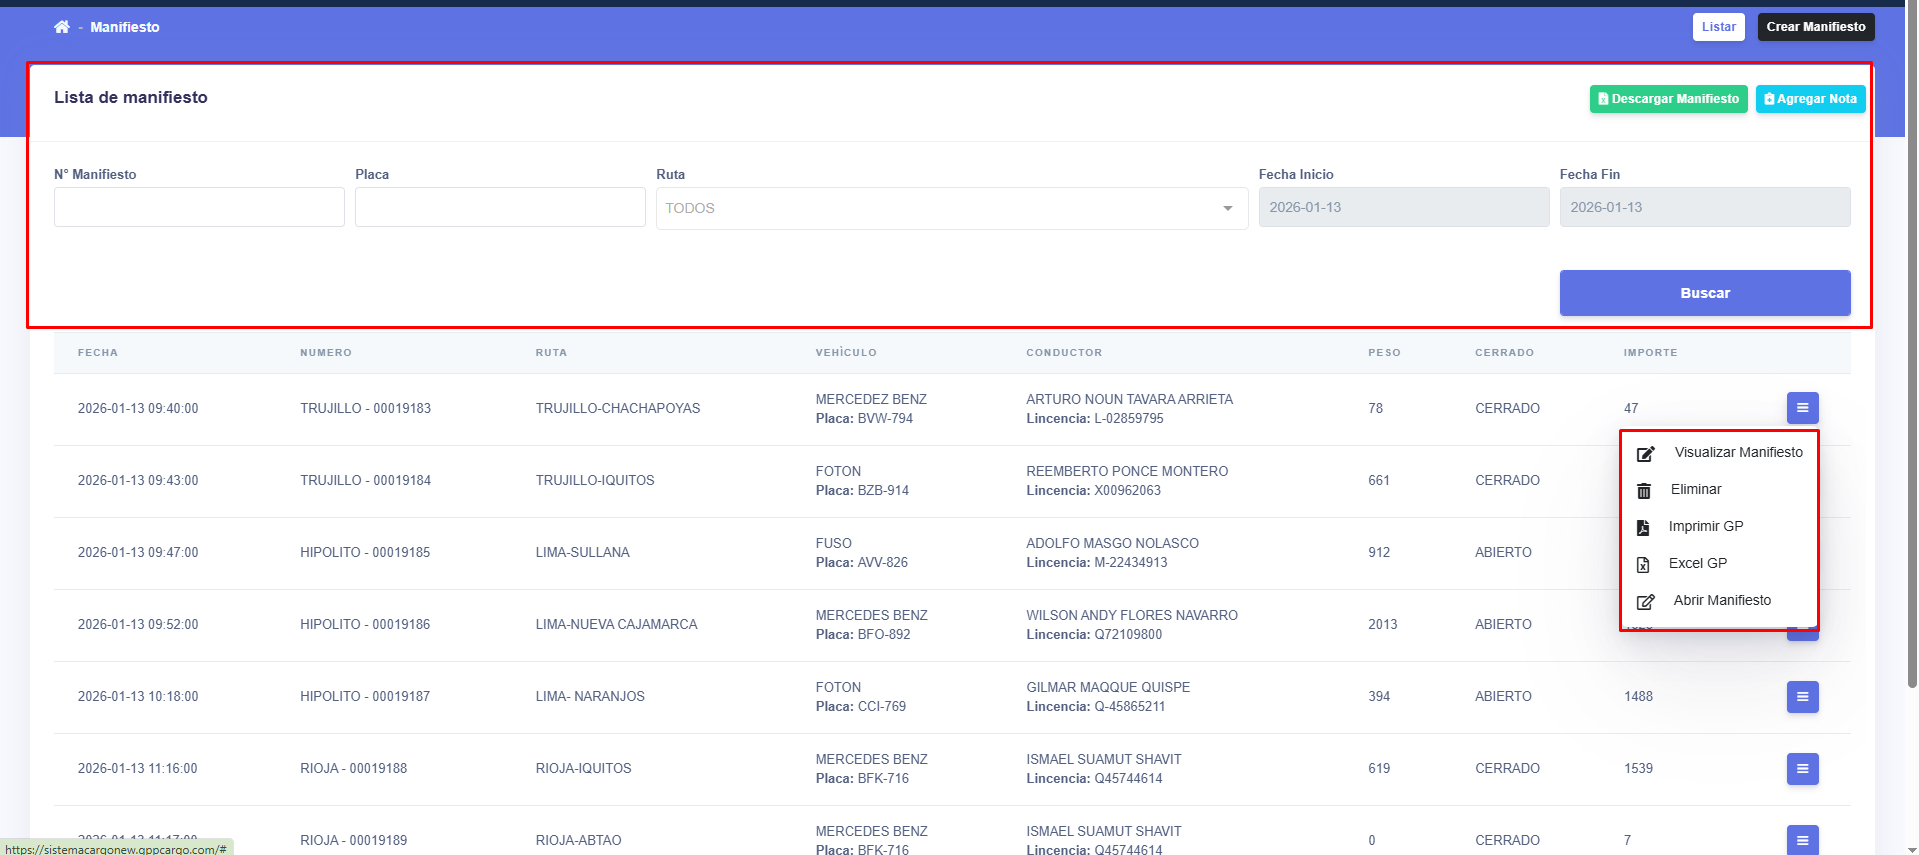The width and height of the screenshot is (1919, 855).
Task: Open actions menu for manifest RIOJA - 00019189
Action: [x=1802, y=840]
